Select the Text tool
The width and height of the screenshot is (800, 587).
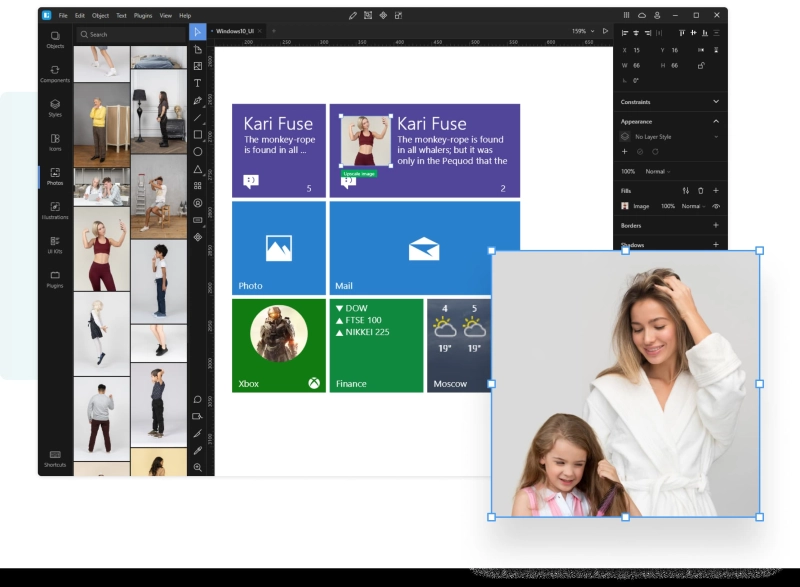point(197,83)
